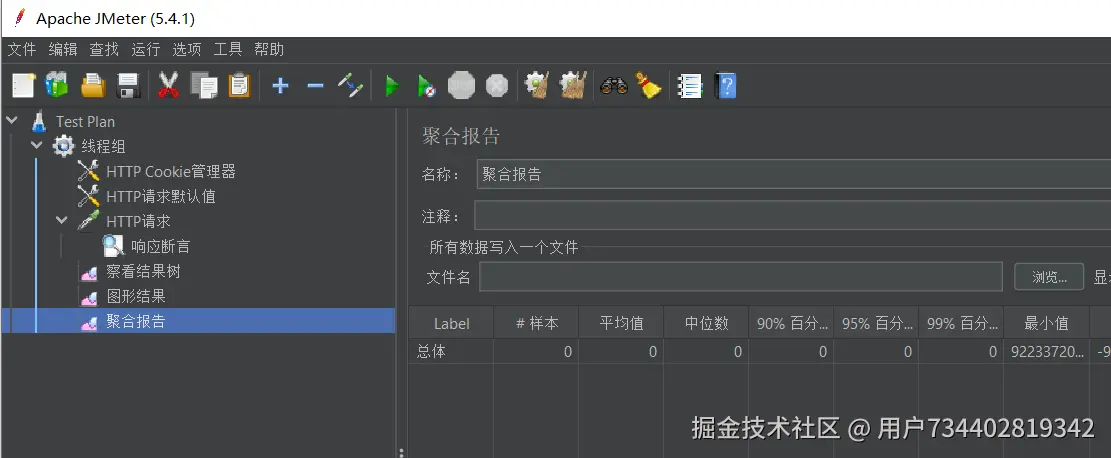The image size is (1111, 458).
Task: Open the Templates icon in toolbar
Action: click(57, 85)
